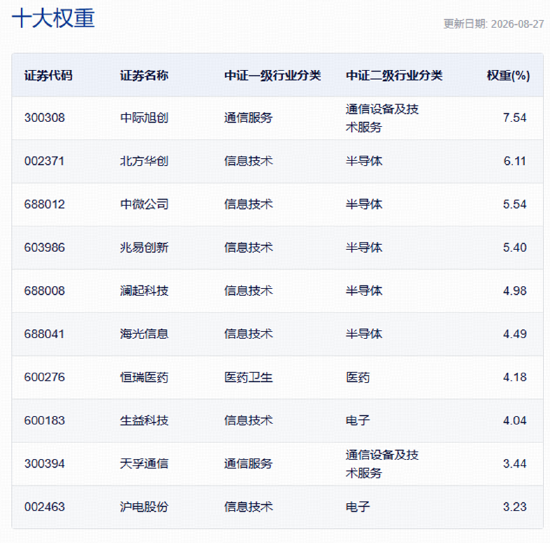
Task: Select stock code 300394
Action: click(45, 464)
